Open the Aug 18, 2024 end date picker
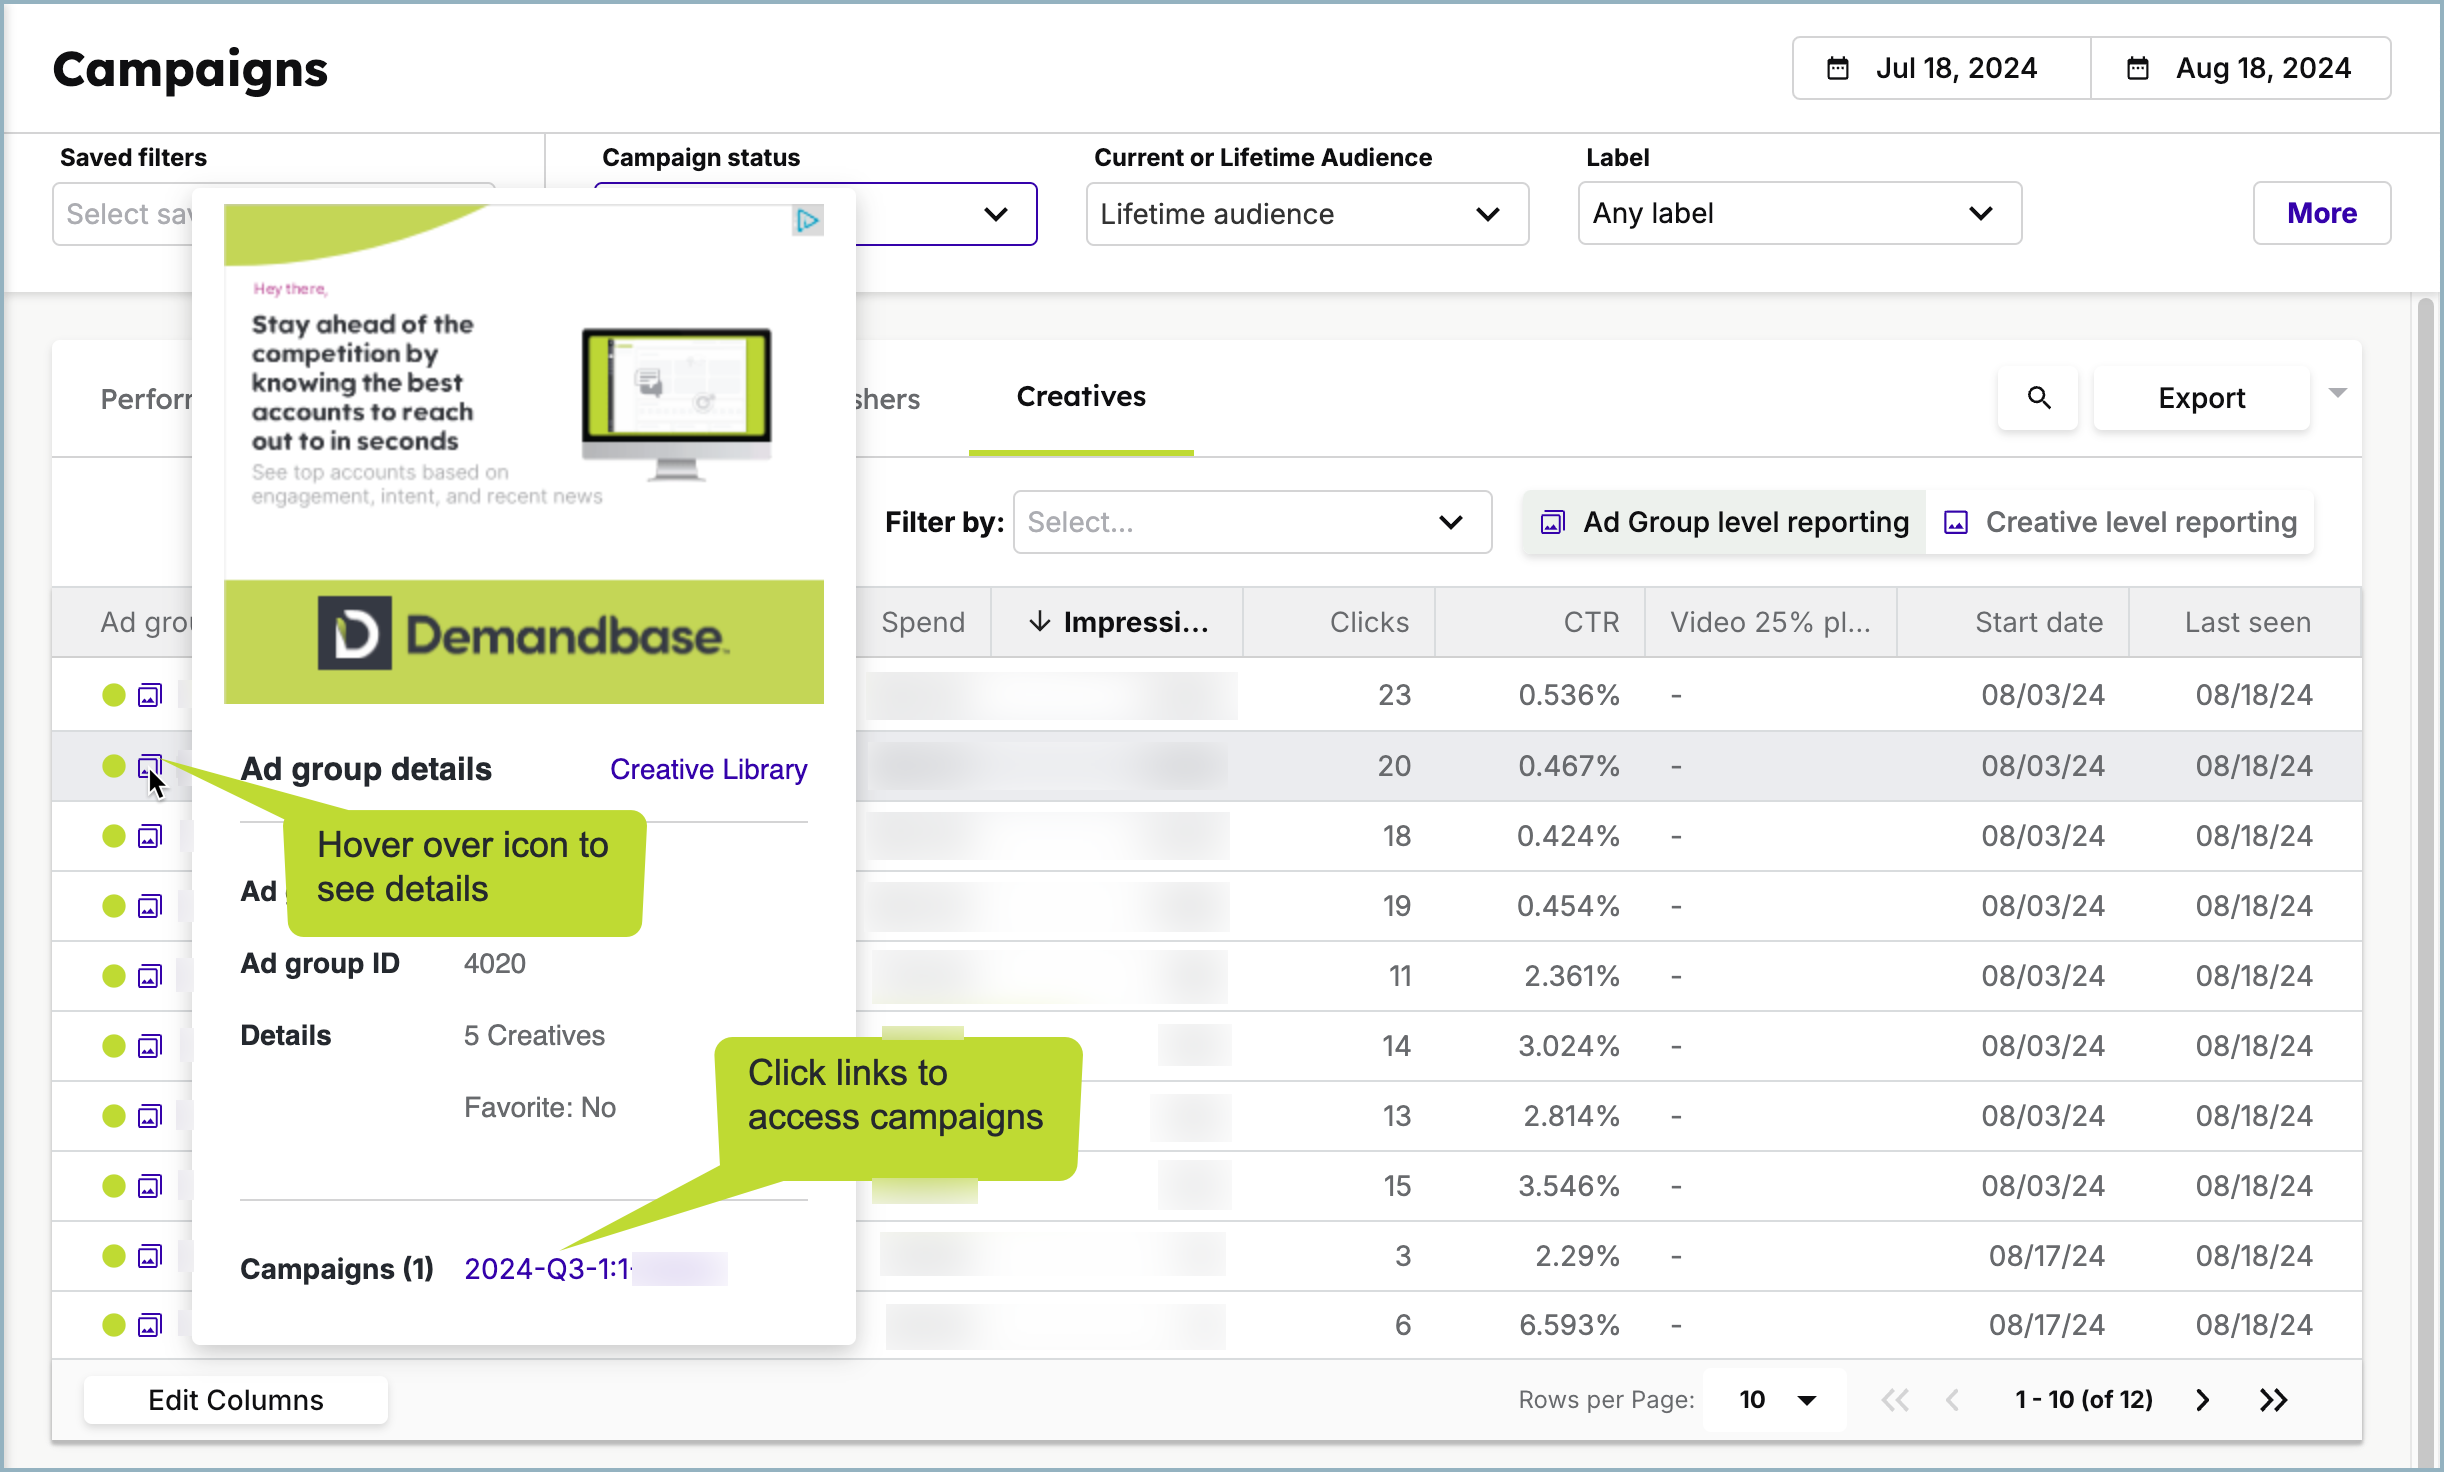The image size is (2444, 1472). tap(2240, 68)
